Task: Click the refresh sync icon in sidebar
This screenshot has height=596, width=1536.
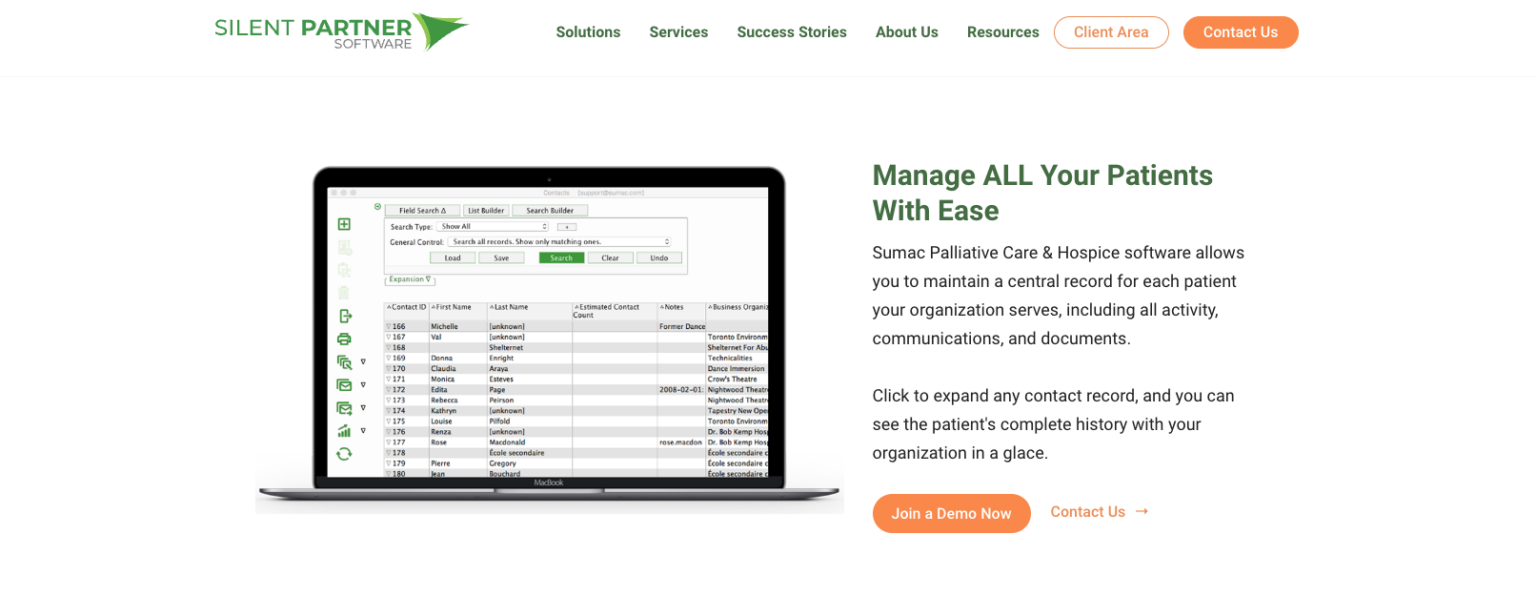Action: [344, 453]
